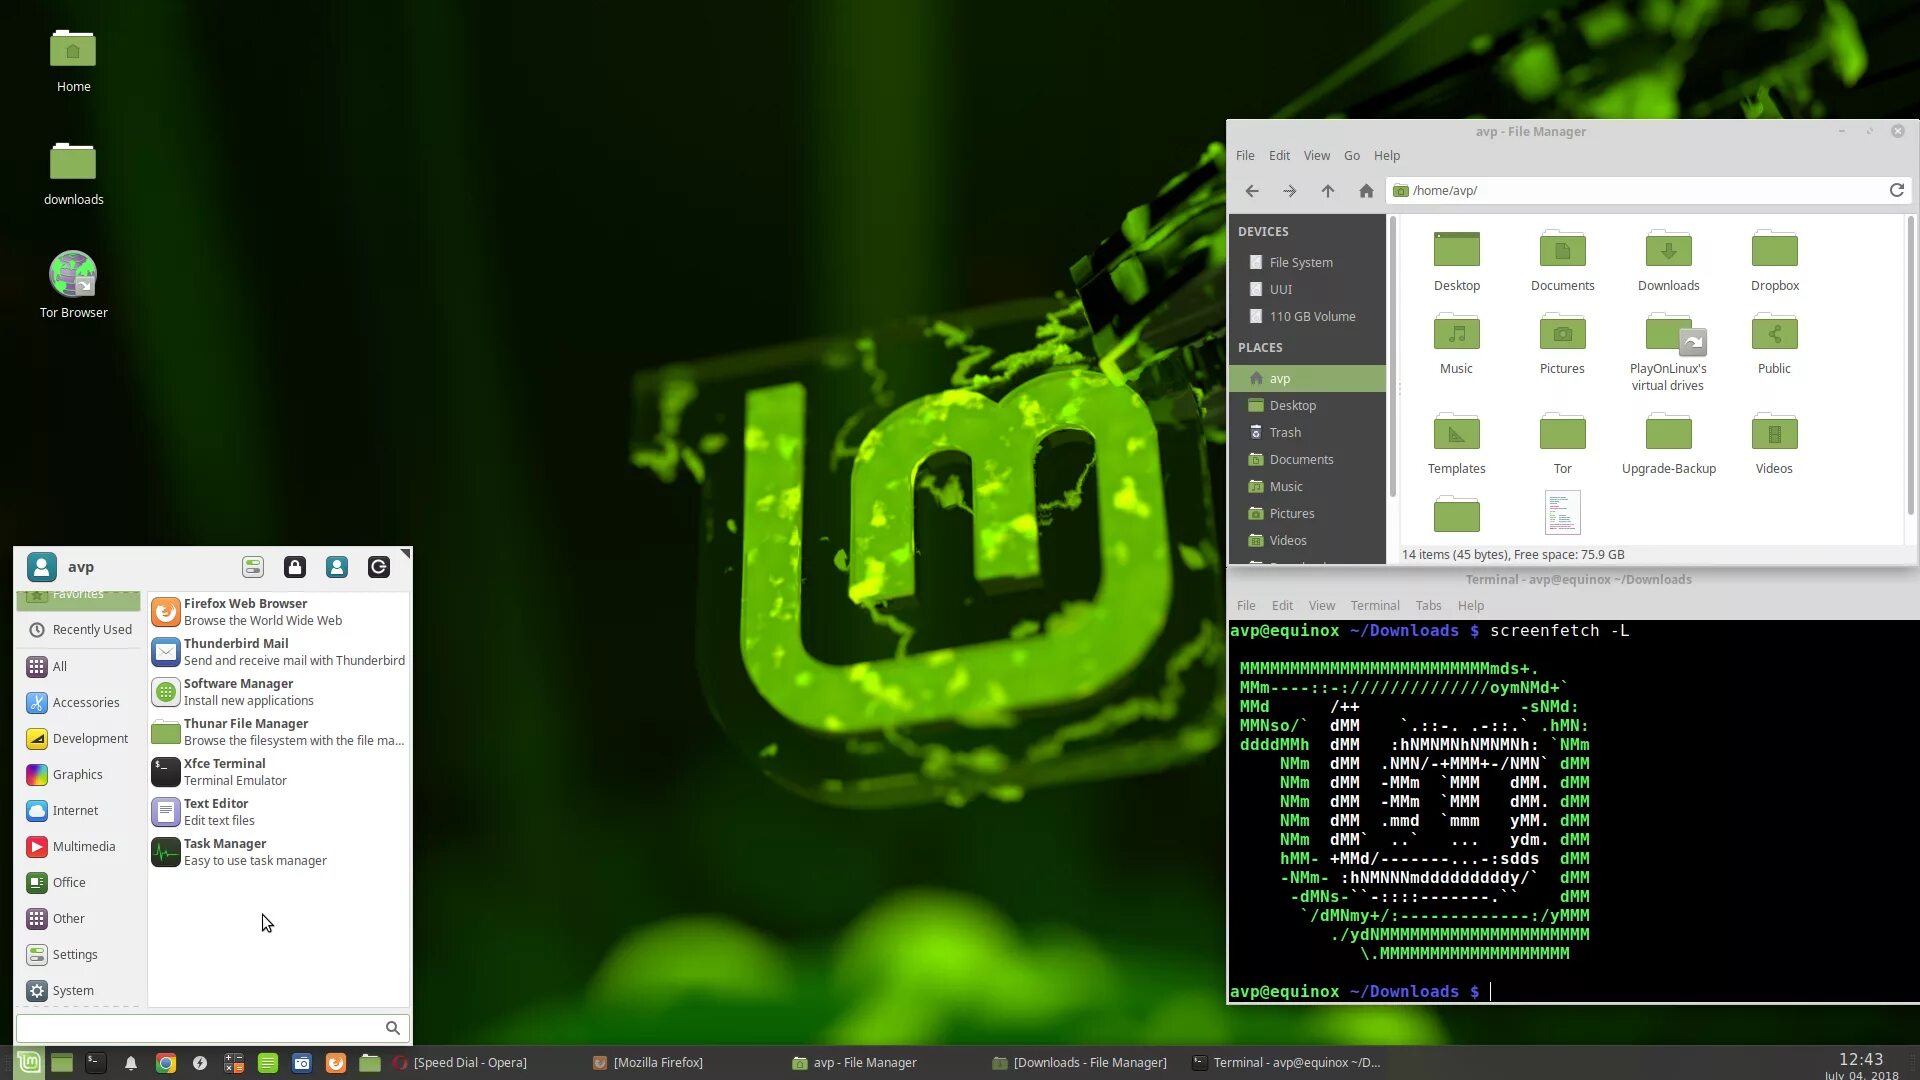The height and width of the screenshot is (1080, 1920).
Task: Expand the Accessories category
Action: tap(85, 702)
